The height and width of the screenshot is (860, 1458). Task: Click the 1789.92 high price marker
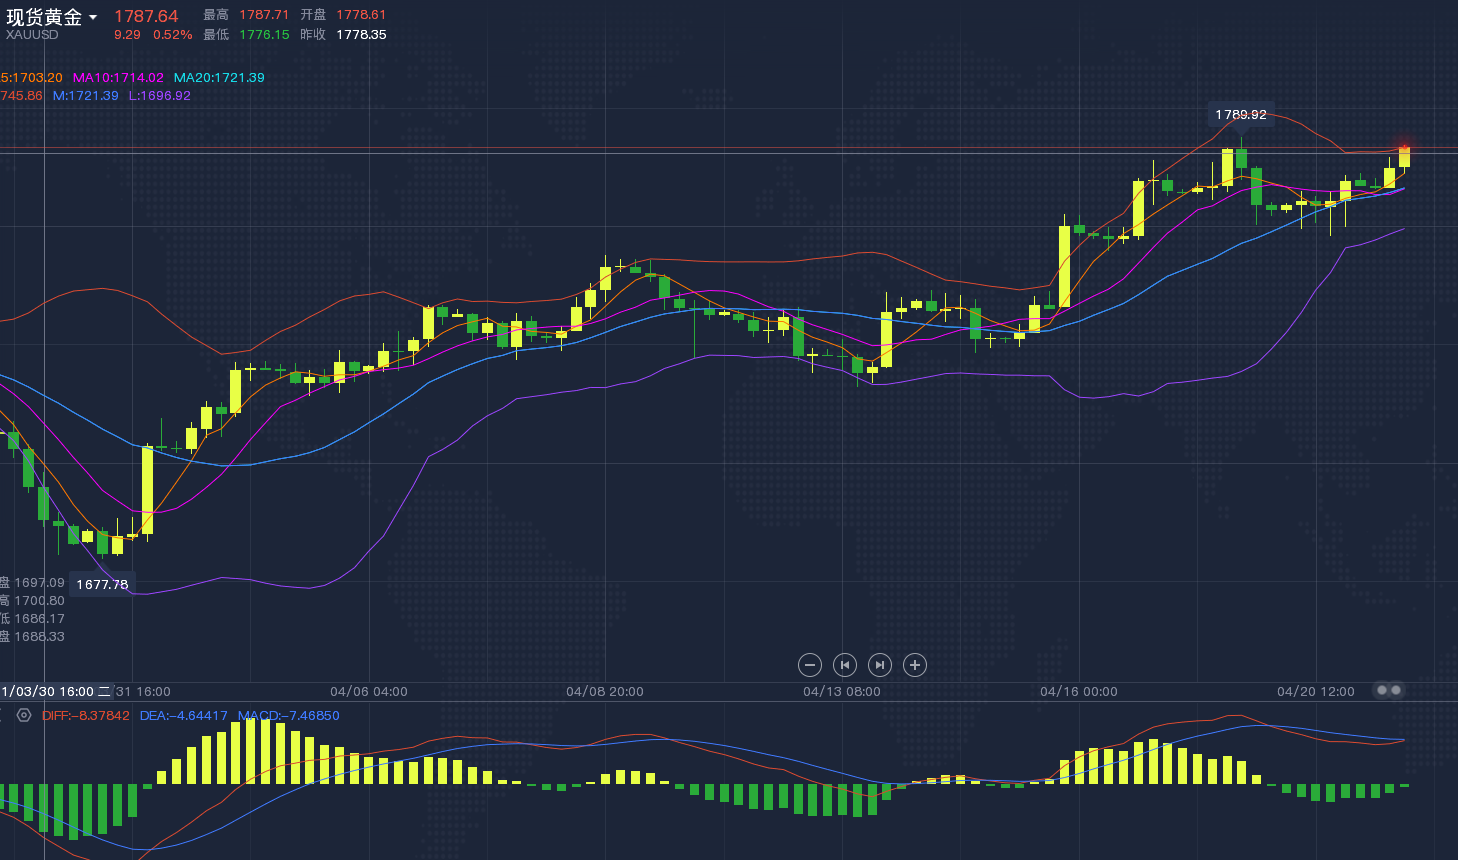[x=1241, y=115]
